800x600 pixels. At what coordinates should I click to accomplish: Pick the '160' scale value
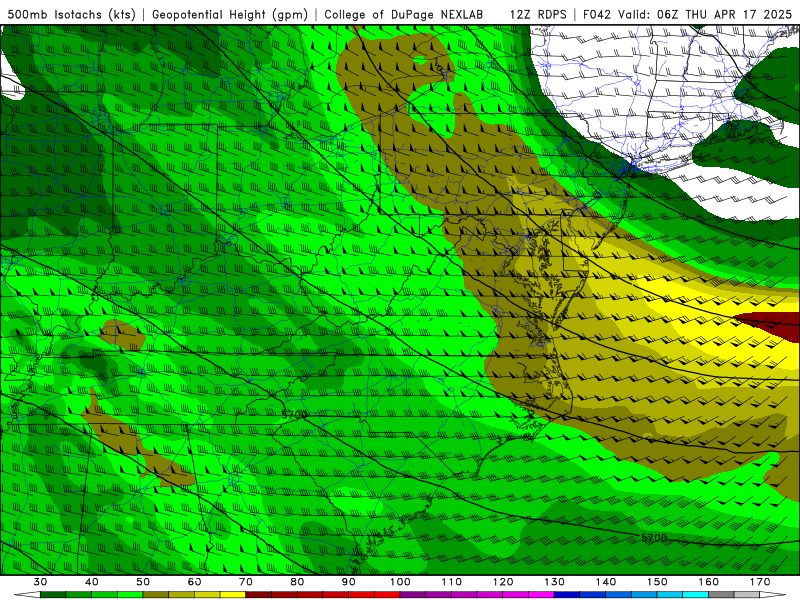tap(709, 582)
